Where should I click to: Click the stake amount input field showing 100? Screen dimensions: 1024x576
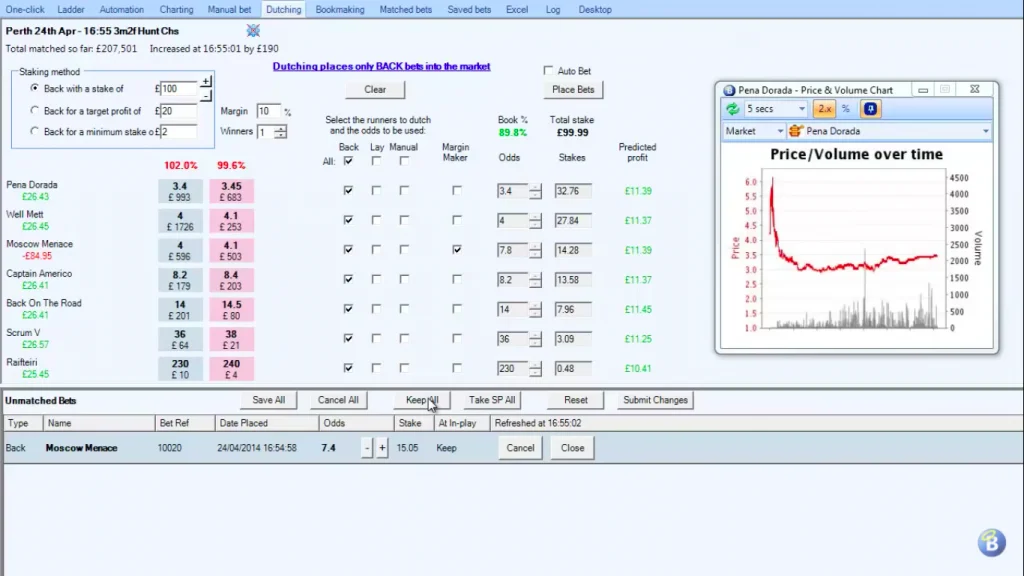(x=179, y=89)
